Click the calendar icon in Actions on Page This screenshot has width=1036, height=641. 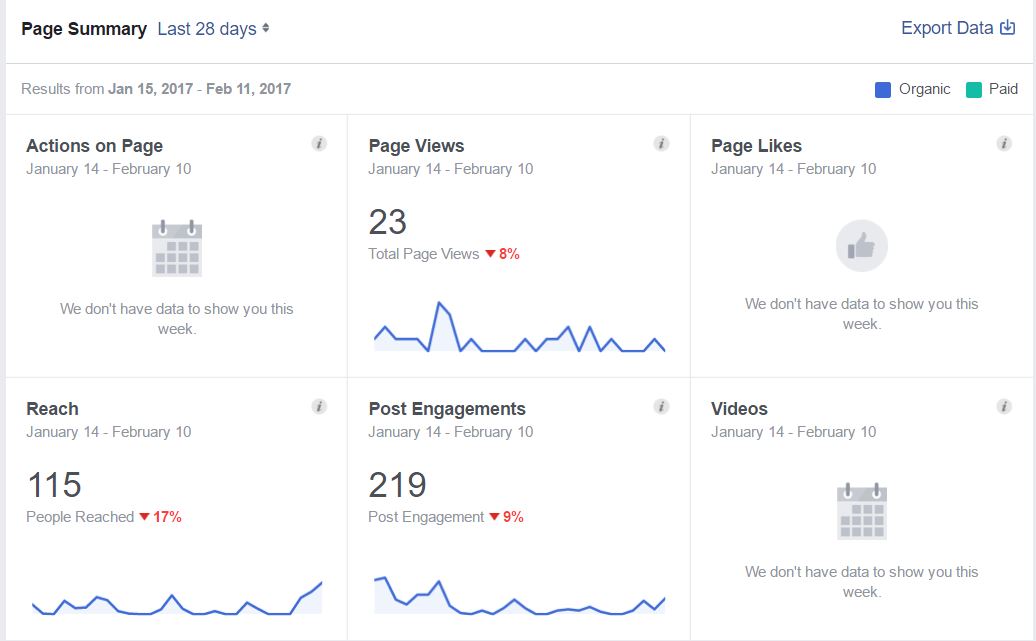pos(177,248)
